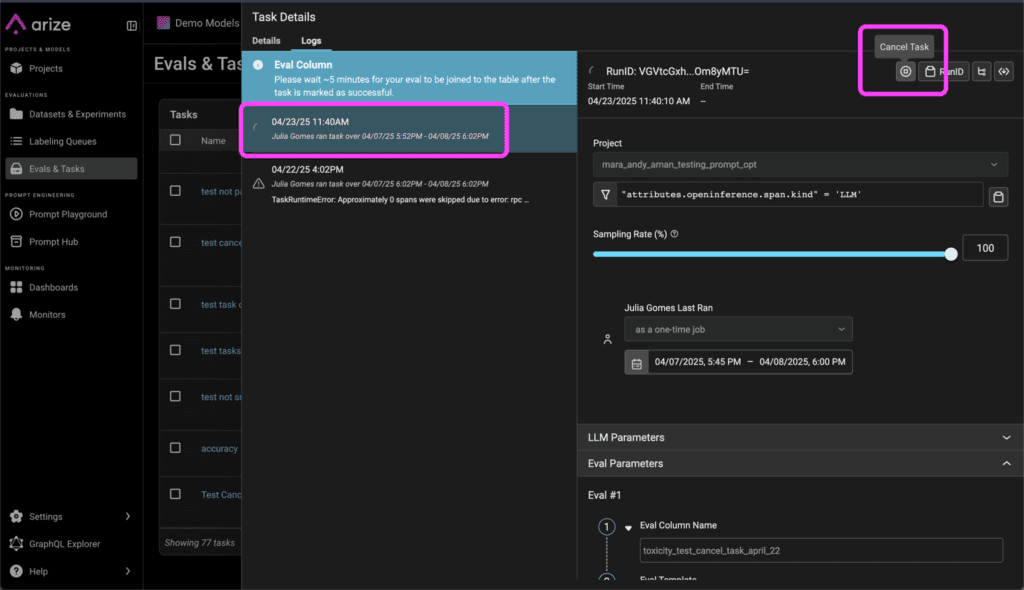Viewport: 1024px width, 590px height.
Task: Click the RunID copy button
Action: click(944, 71)
